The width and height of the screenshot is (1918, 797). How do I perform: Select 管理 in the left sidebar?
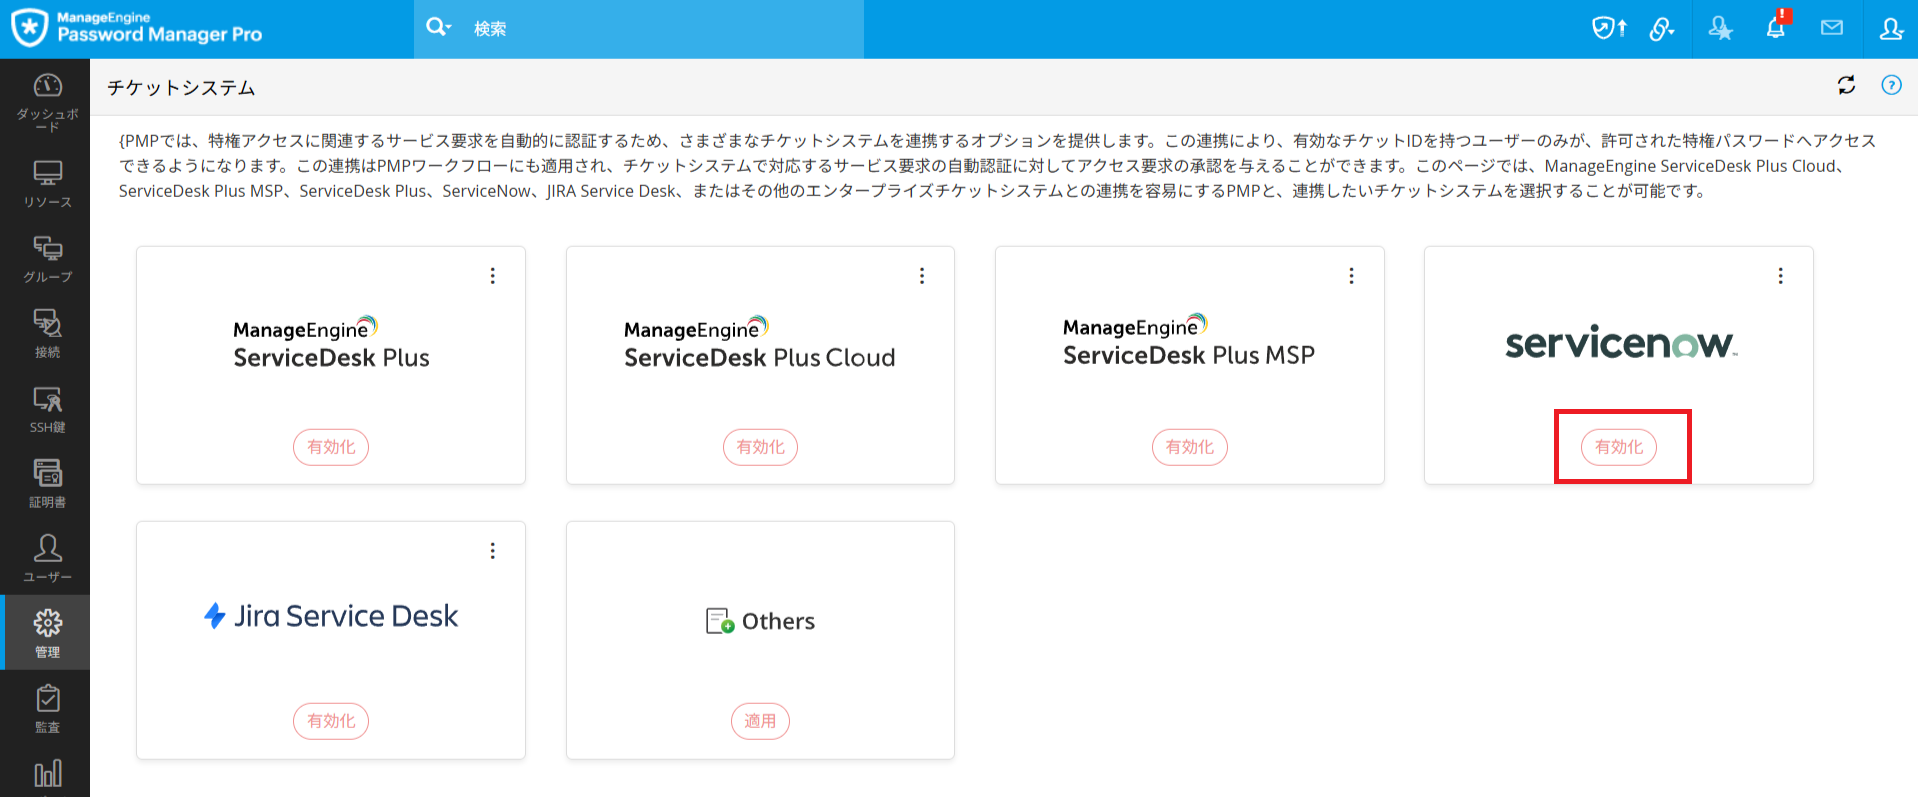point(47,633)
